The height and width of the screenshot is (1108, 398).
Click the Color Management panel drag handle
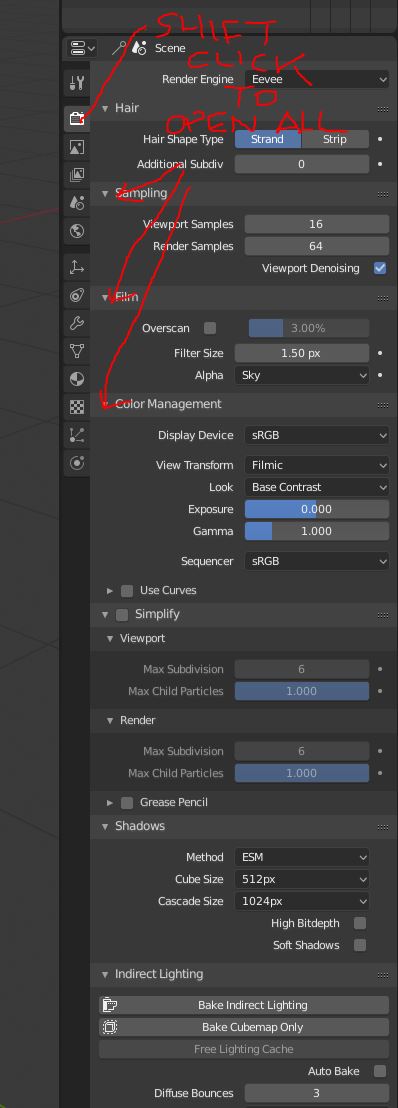382,405
